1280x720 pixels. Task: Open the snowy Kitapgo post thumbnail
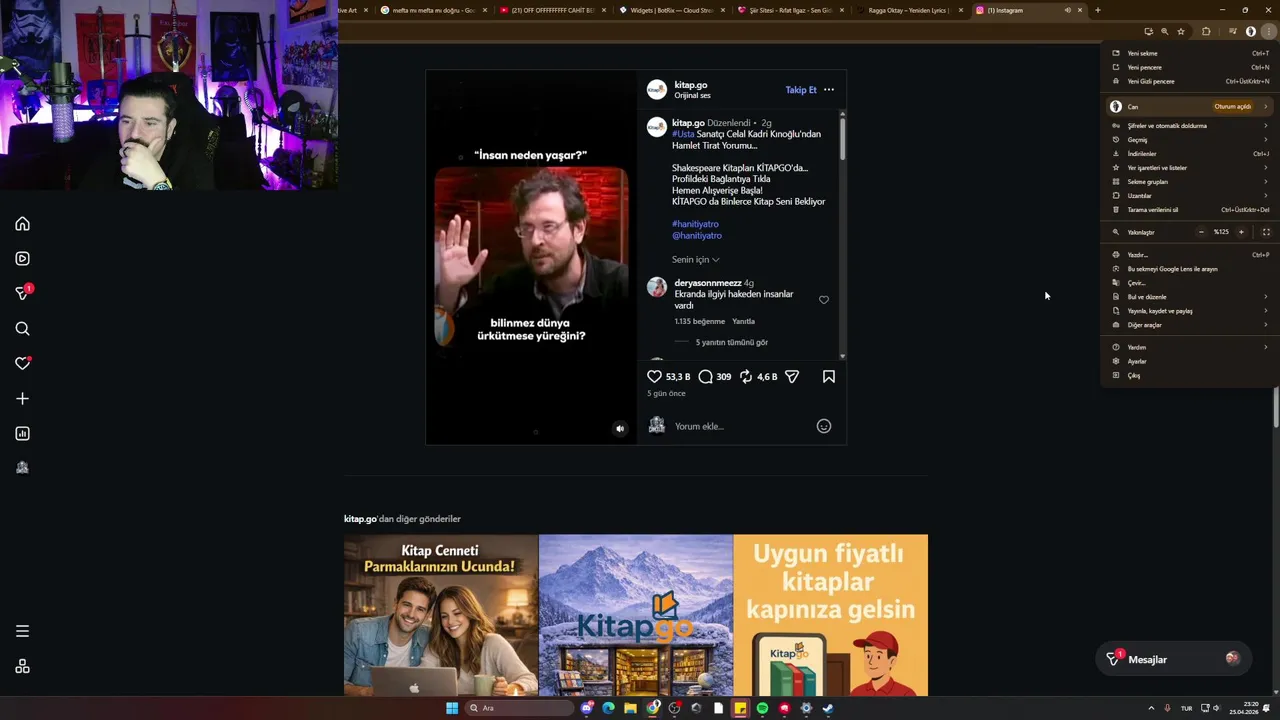tap(636, 615)
